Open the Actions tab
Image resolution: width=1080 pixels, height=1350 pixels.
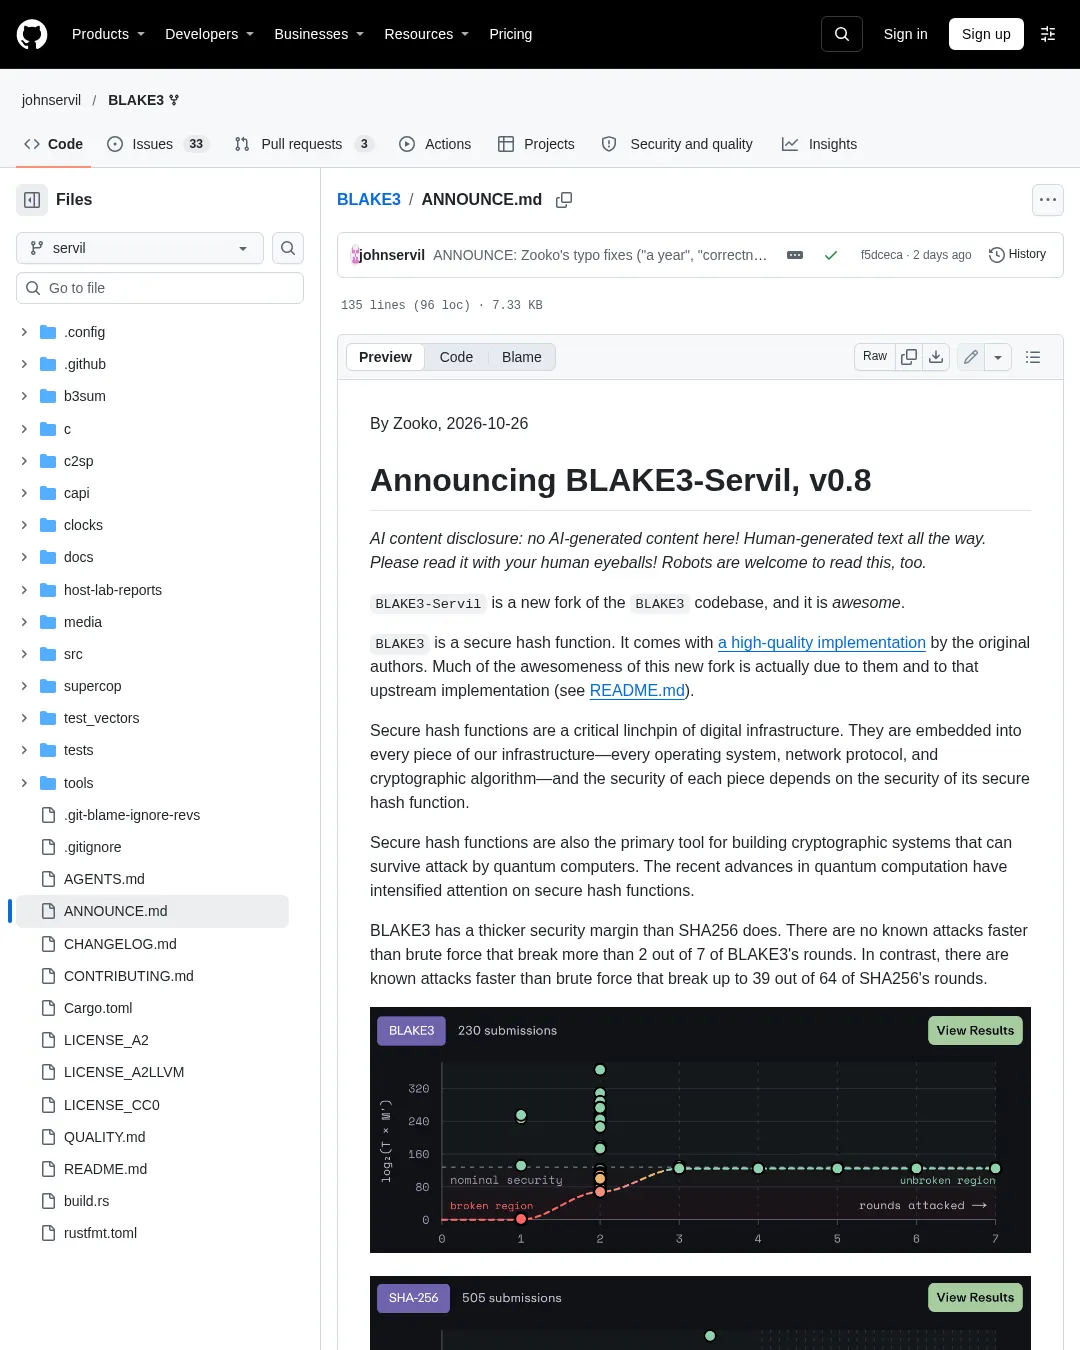(435, 144)
